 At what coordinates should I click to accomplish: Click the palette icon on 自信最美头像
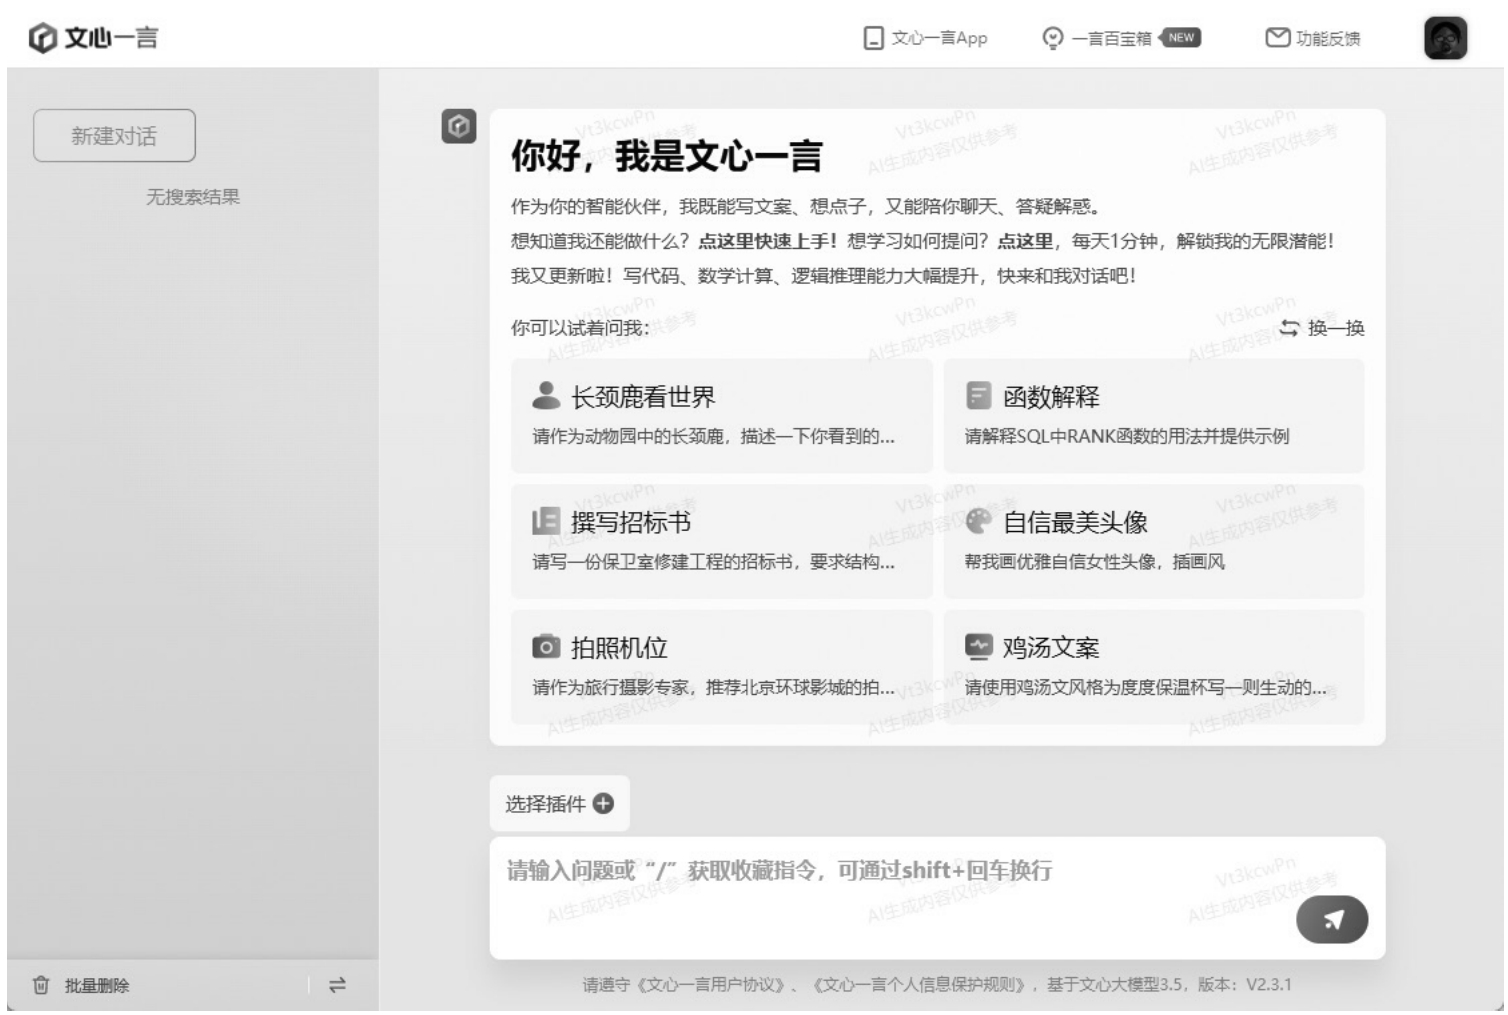978,521
